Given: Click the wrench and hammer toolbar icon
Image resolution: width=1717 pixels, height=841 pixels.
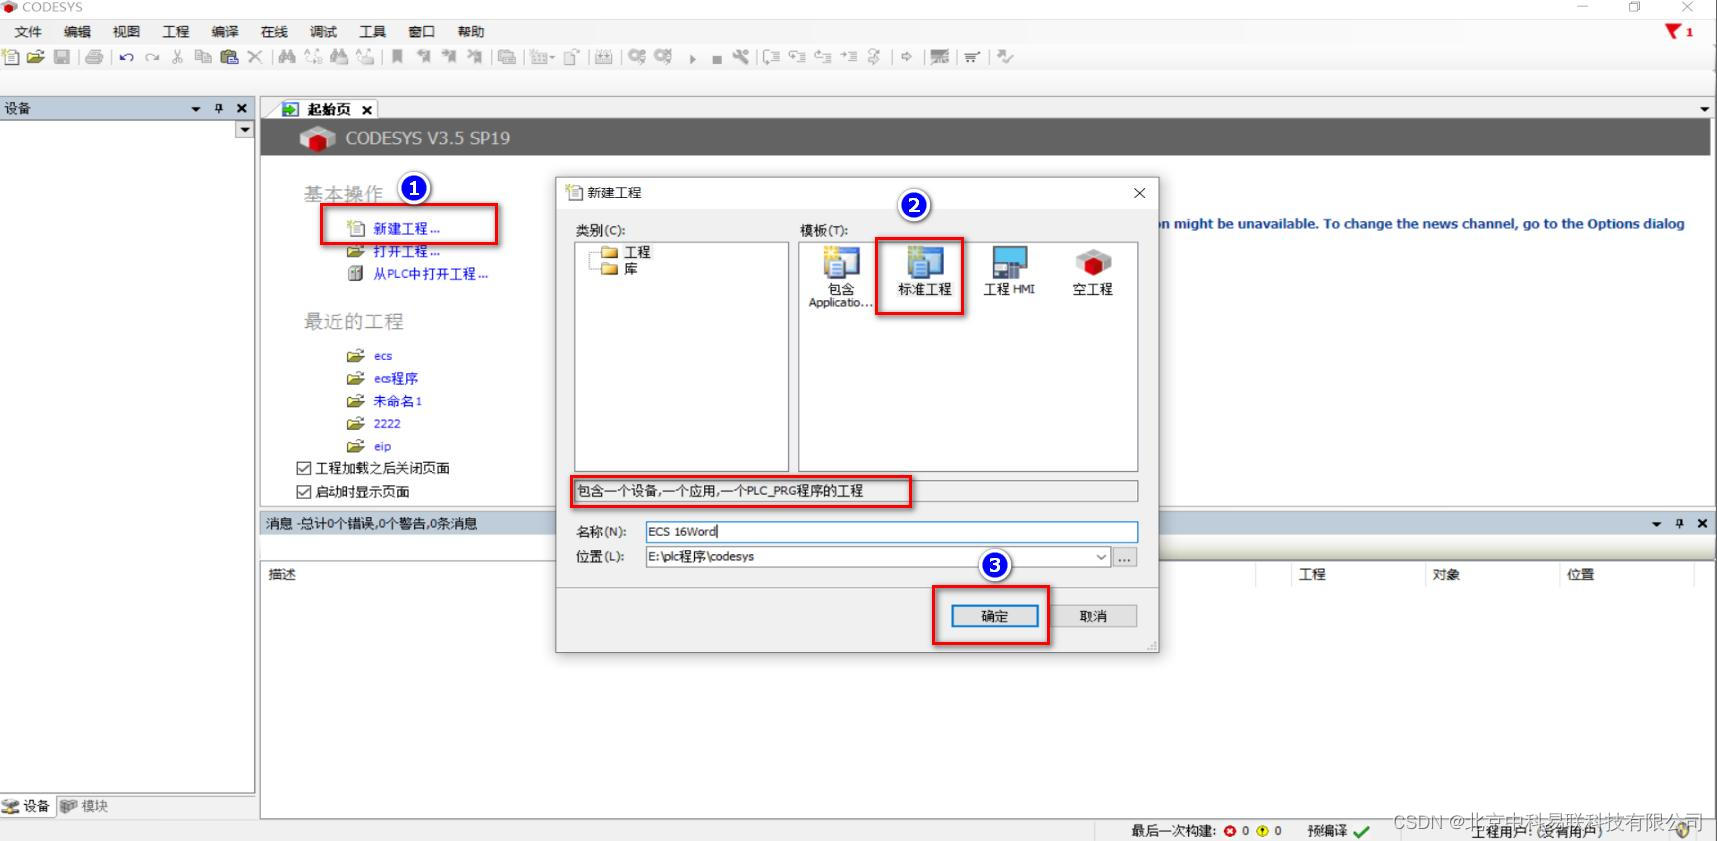Looking at the screenshot, I should (741, 57).
